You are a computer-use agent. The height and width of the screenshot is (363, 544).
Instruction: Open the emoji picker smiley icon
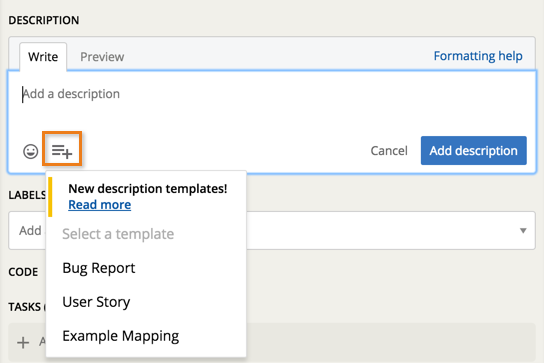(31, 151)
